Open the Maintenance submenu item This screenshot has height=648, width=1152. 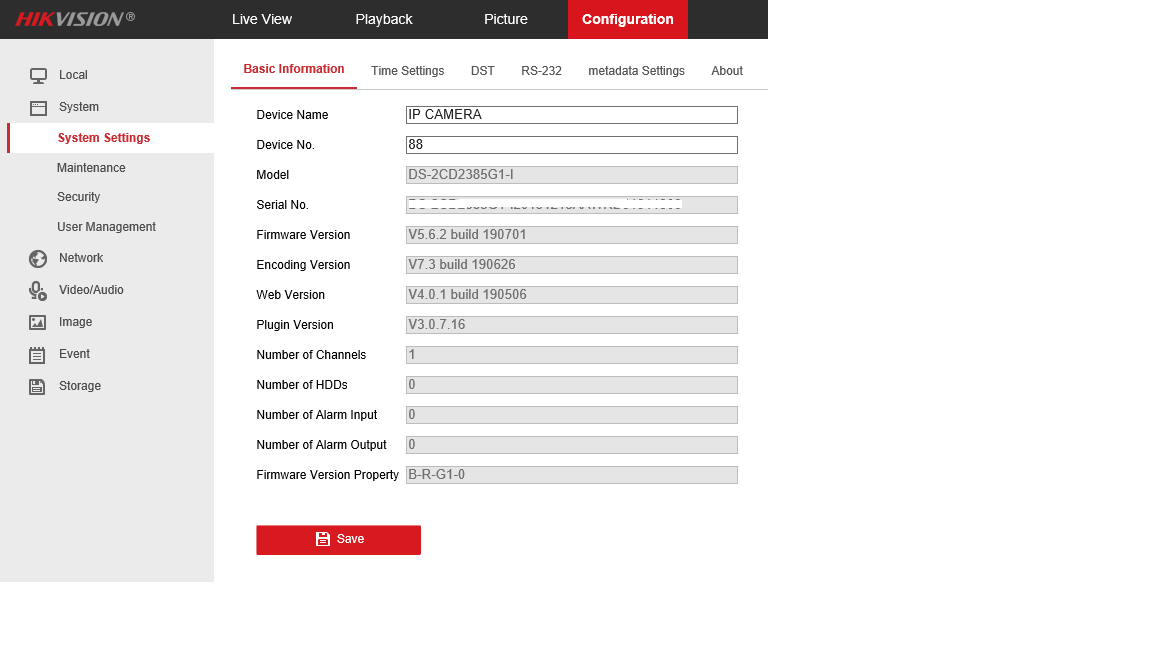[91, 168]
